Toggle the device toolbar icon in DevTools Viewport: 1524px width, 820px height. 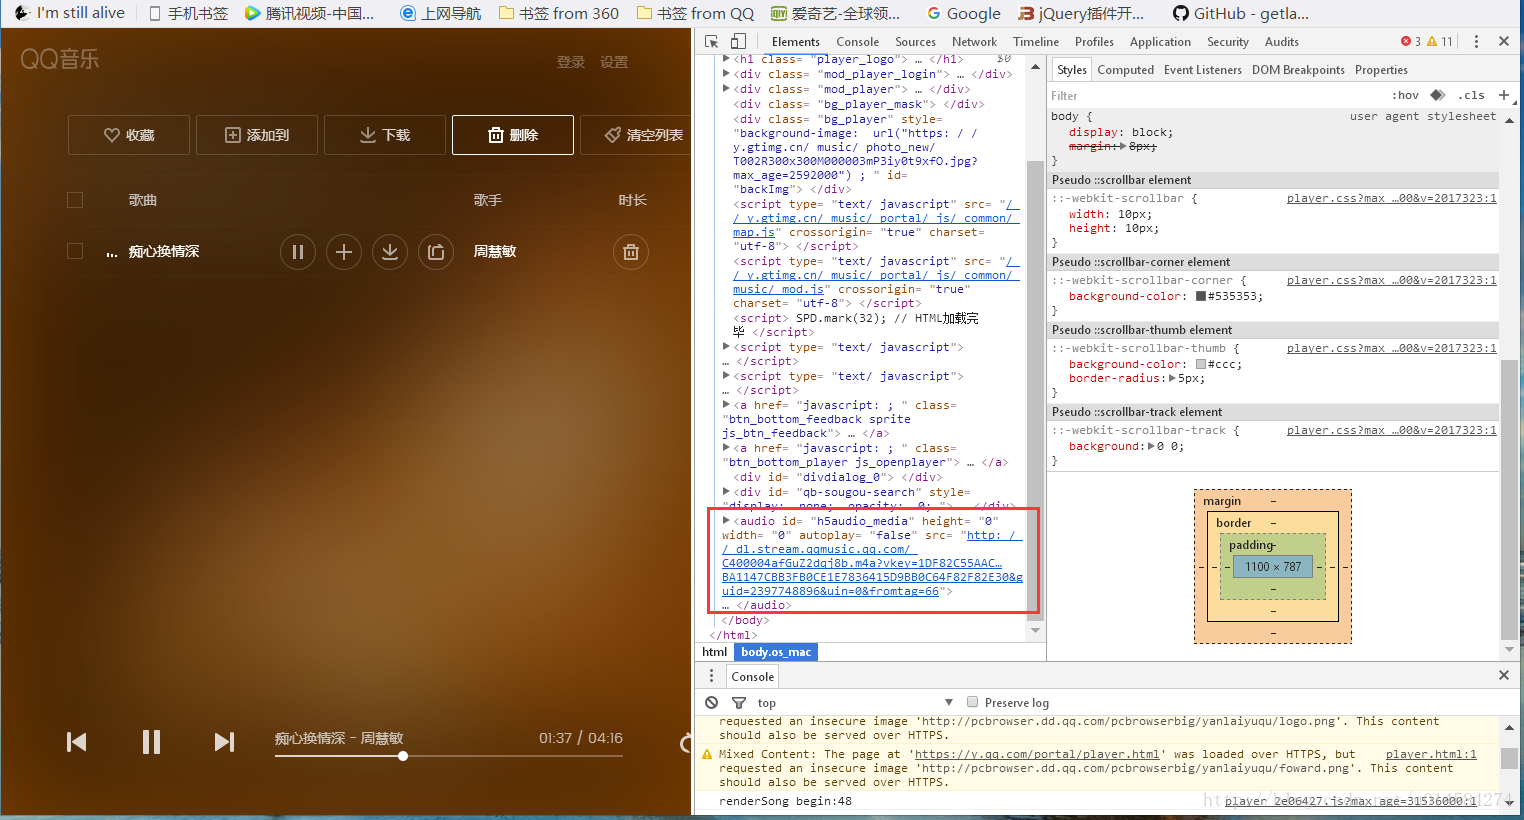(x=738, y=41)
